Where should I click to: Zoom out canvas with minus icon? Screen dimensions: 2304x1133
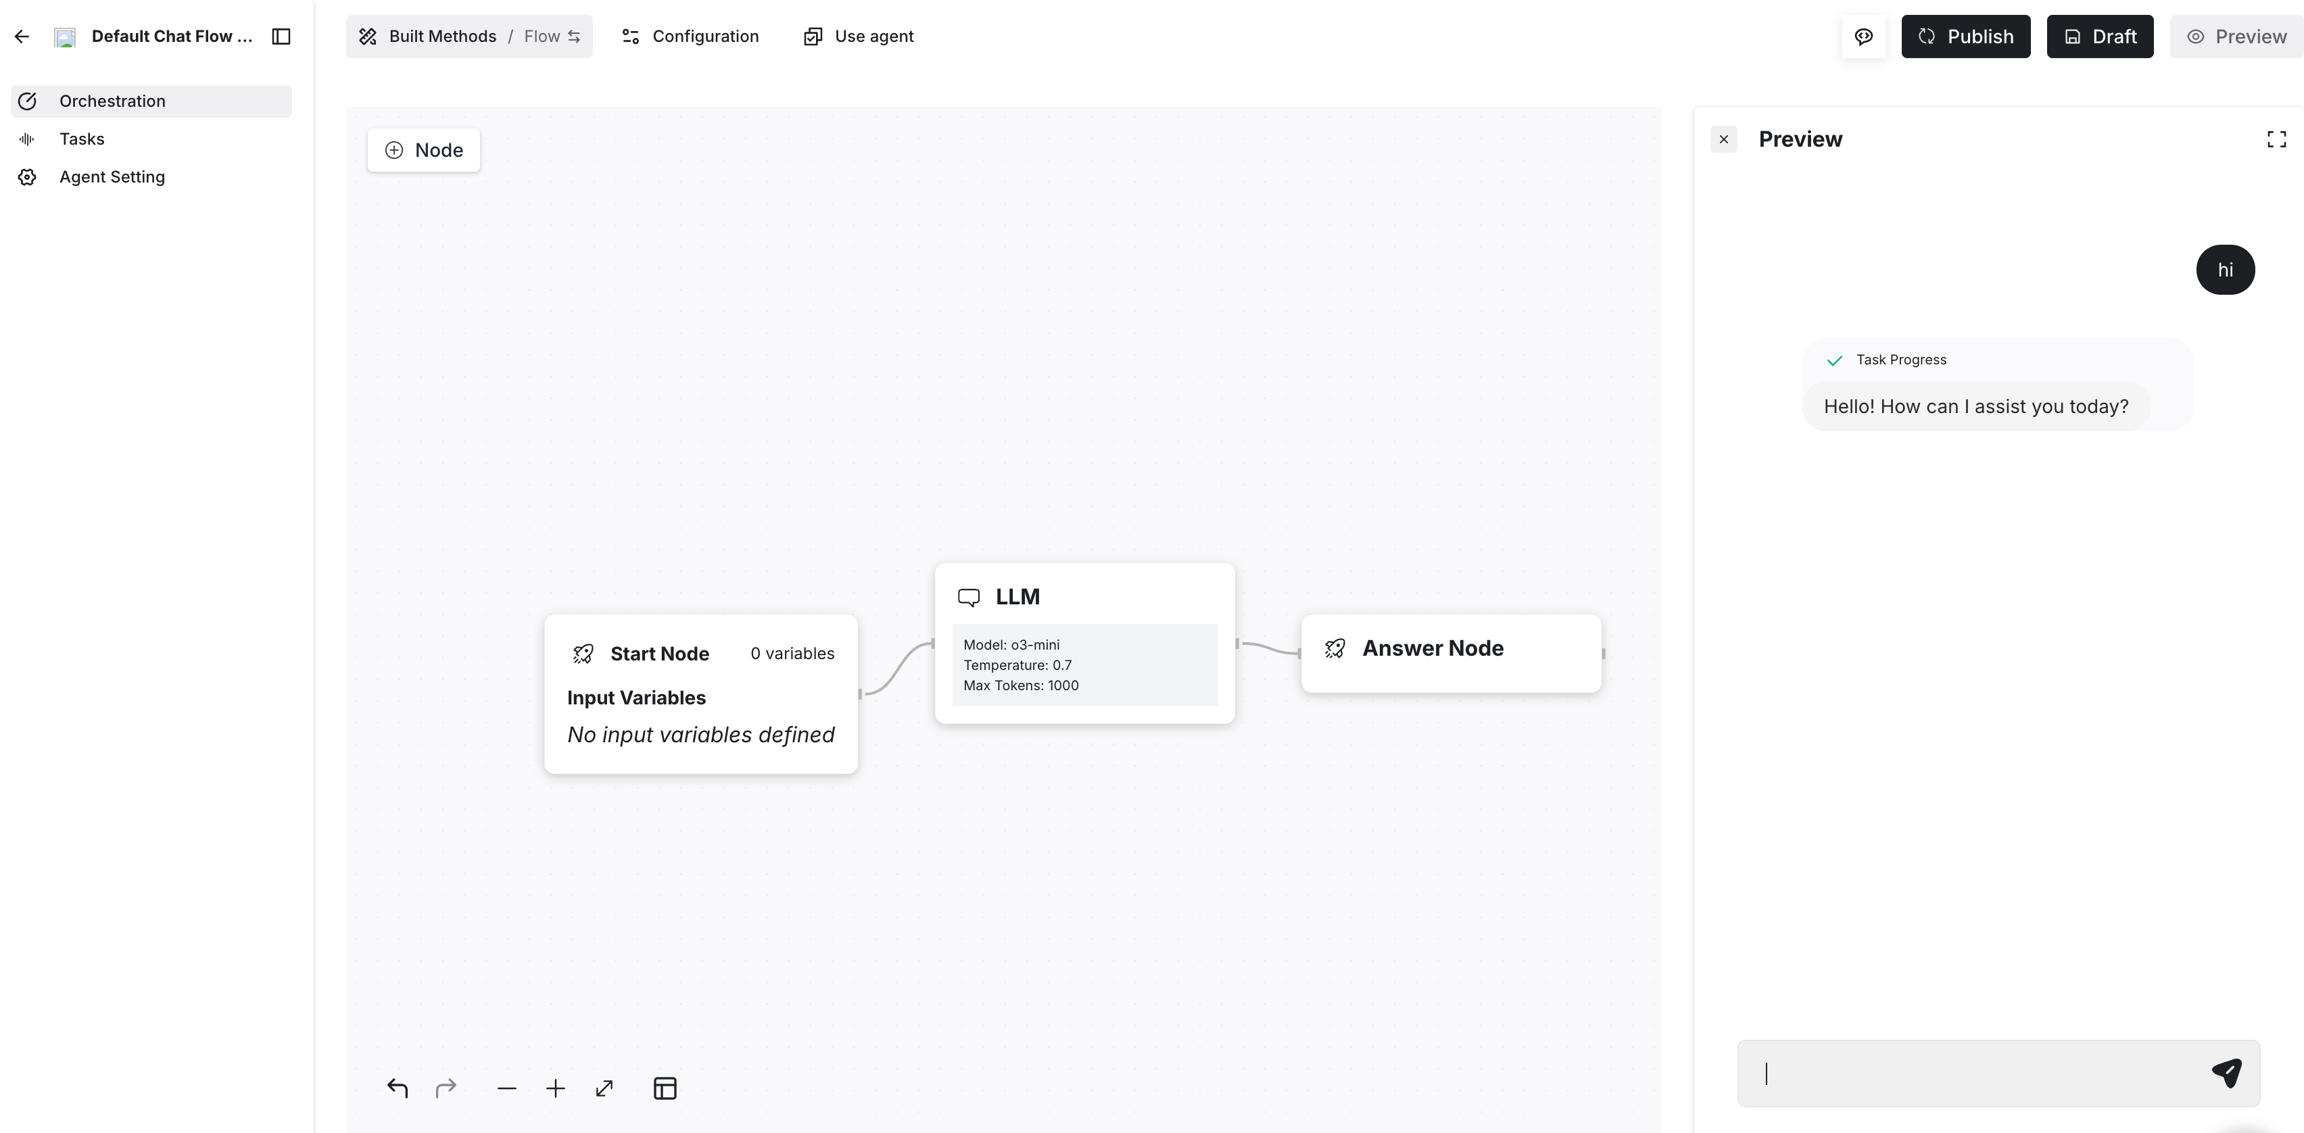(507, 1088)
